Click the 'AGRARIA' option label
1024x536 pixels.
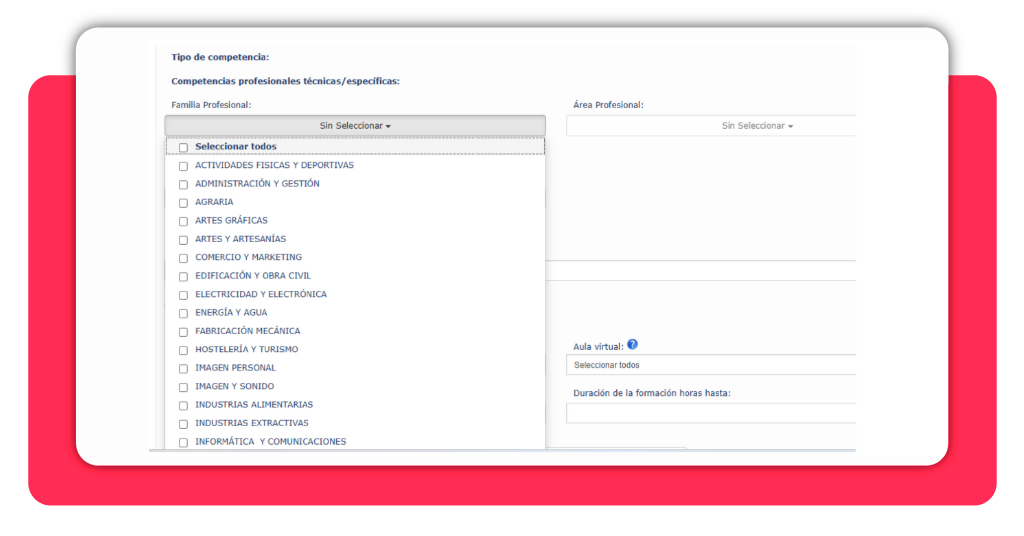[214, 202]
